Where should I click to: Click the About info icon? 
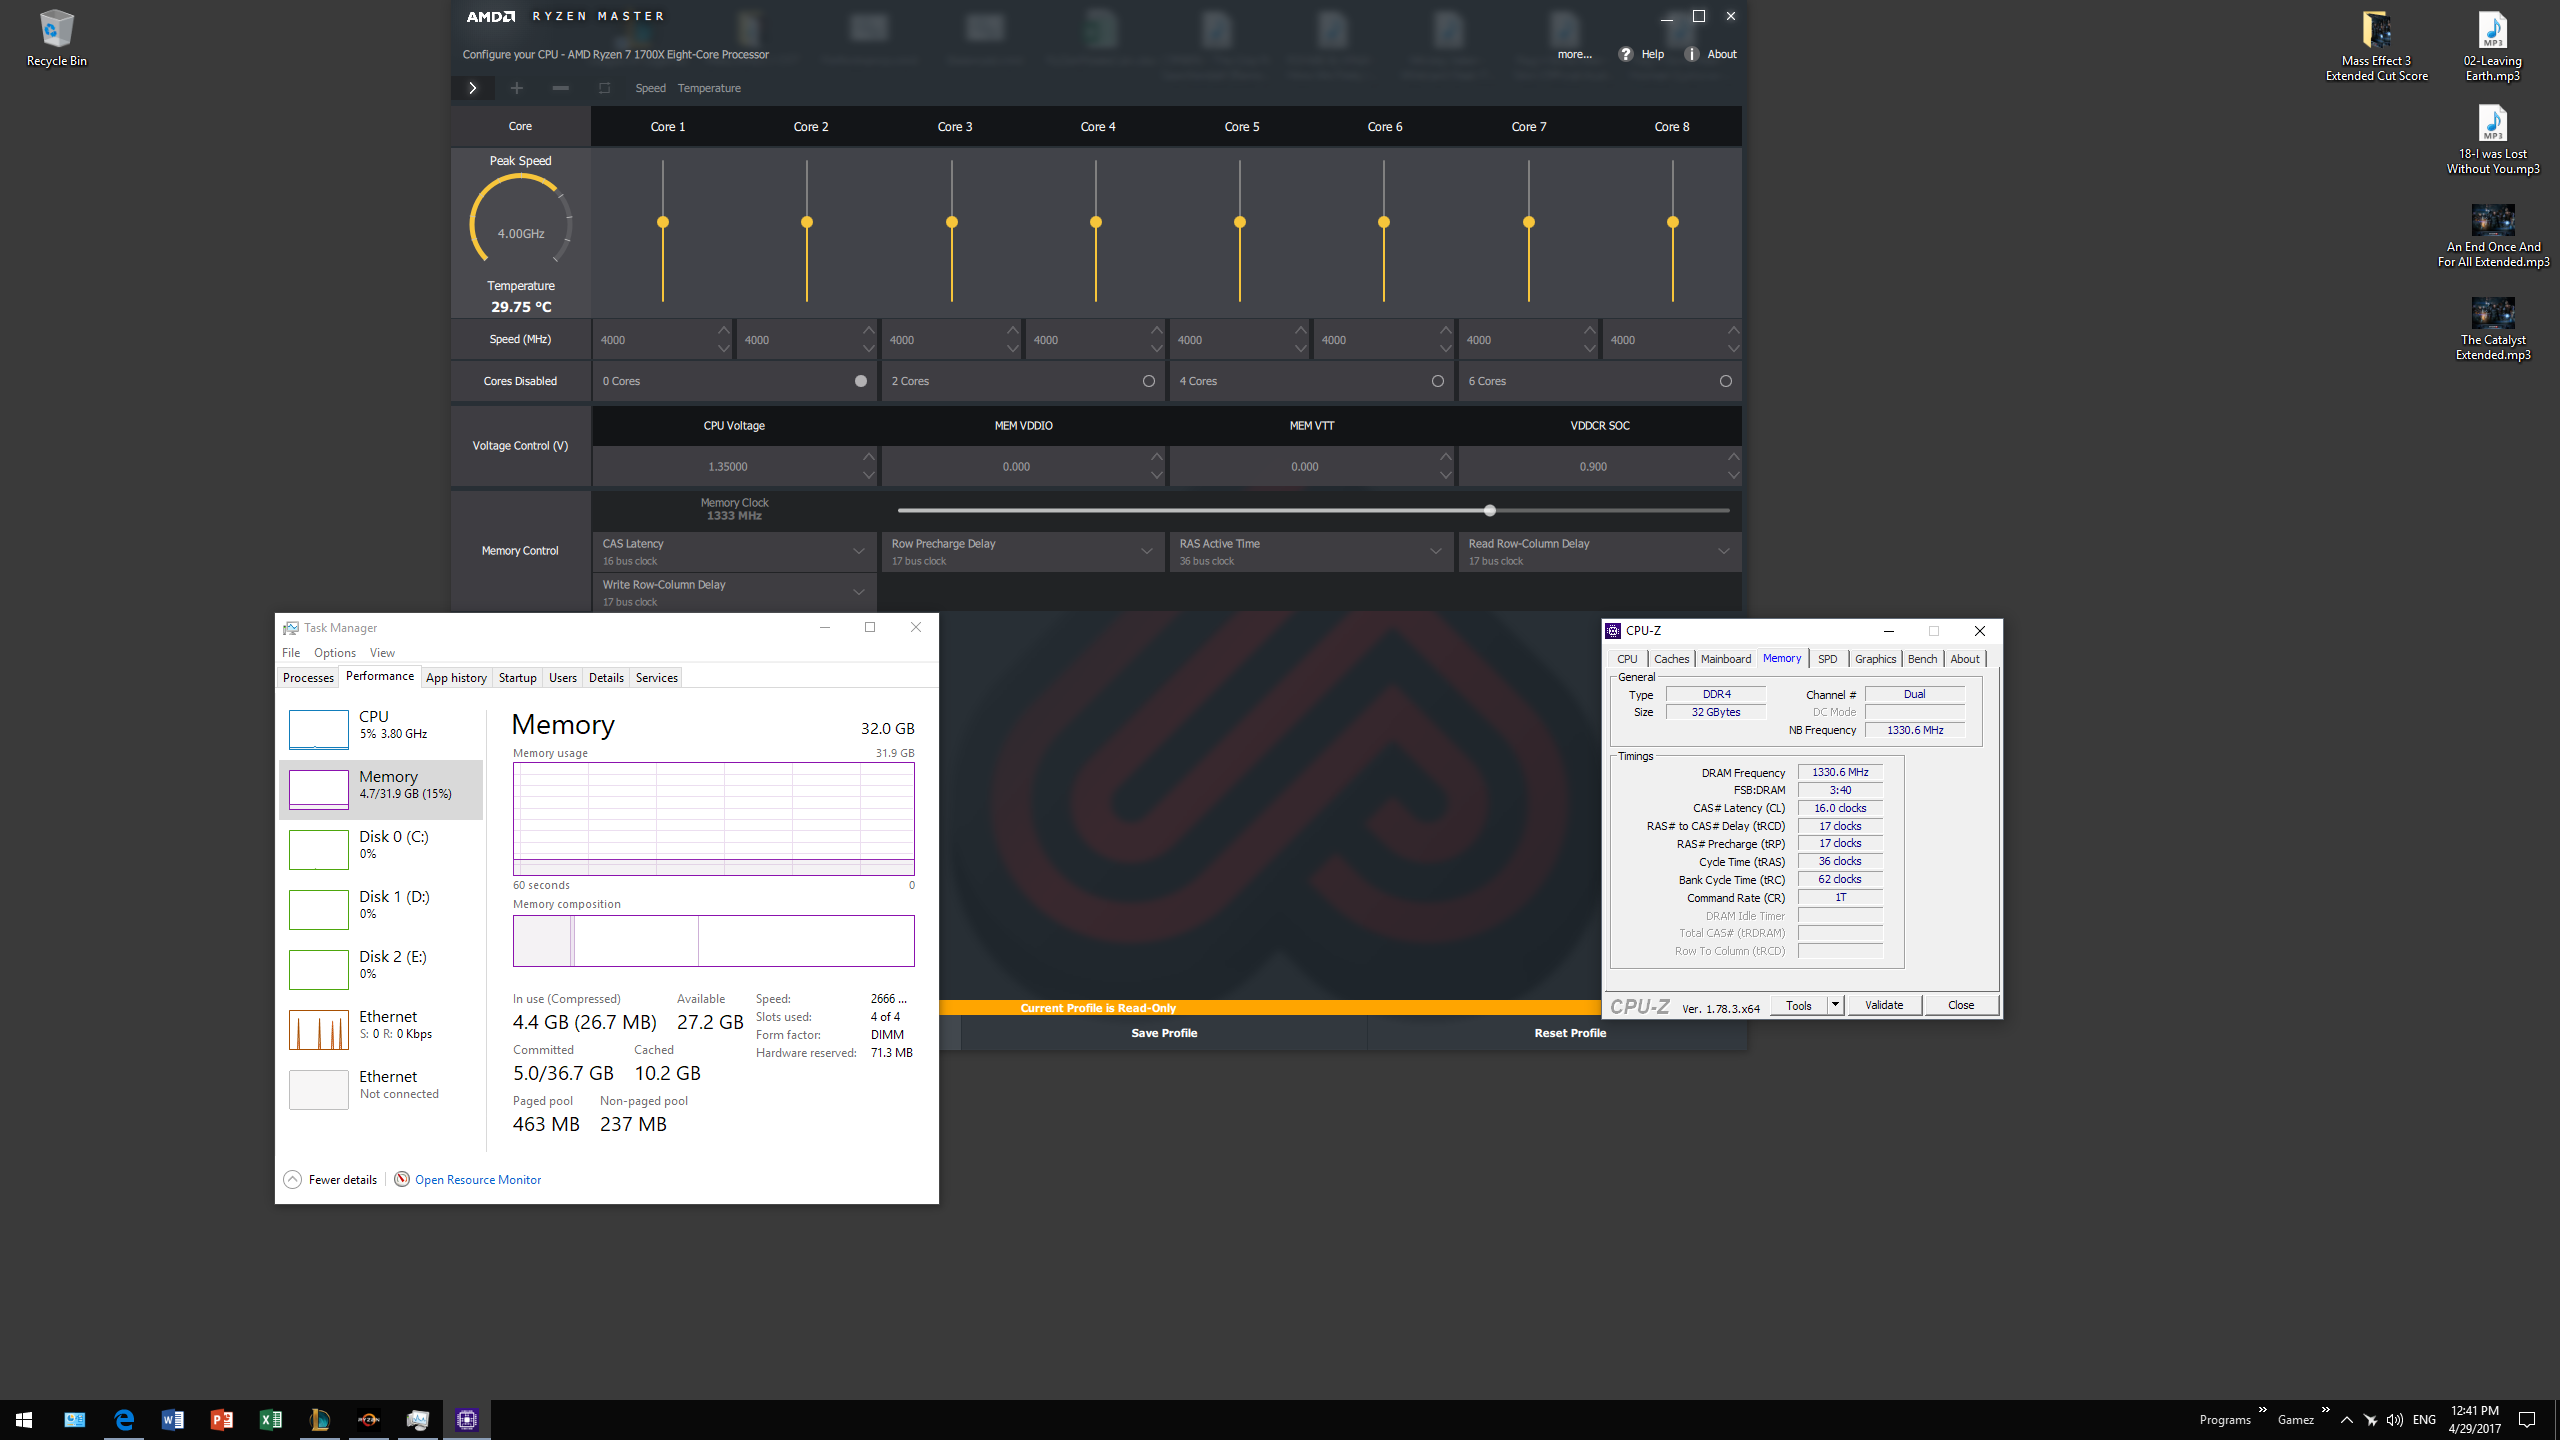pyautogui.click(x=1692, y=54)
